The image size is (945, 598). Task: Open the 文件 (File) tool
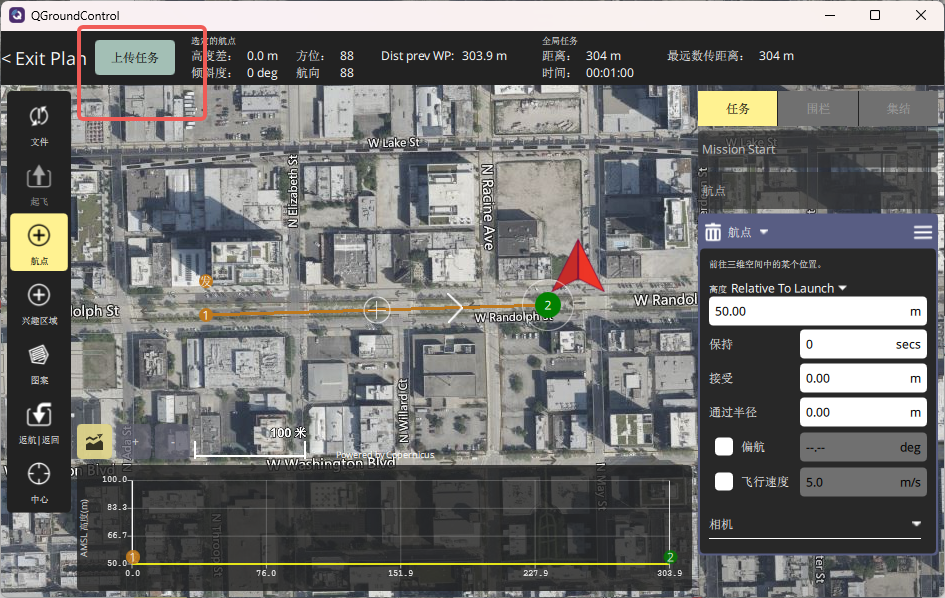(39, 125)
